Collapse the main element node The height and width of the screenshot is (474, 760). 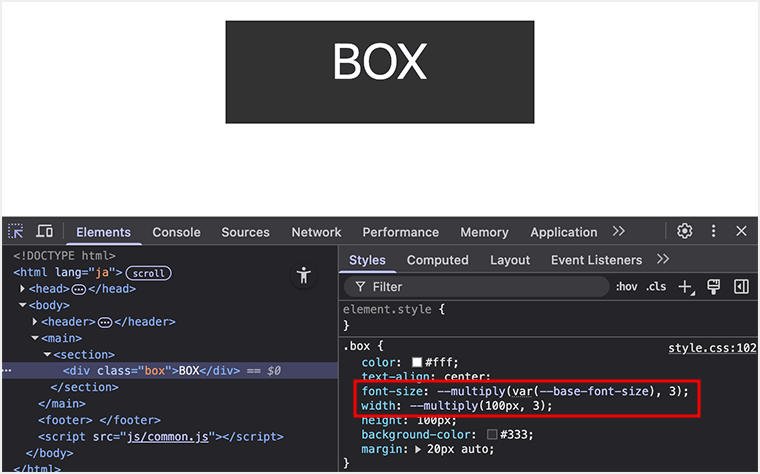(35, 338)
